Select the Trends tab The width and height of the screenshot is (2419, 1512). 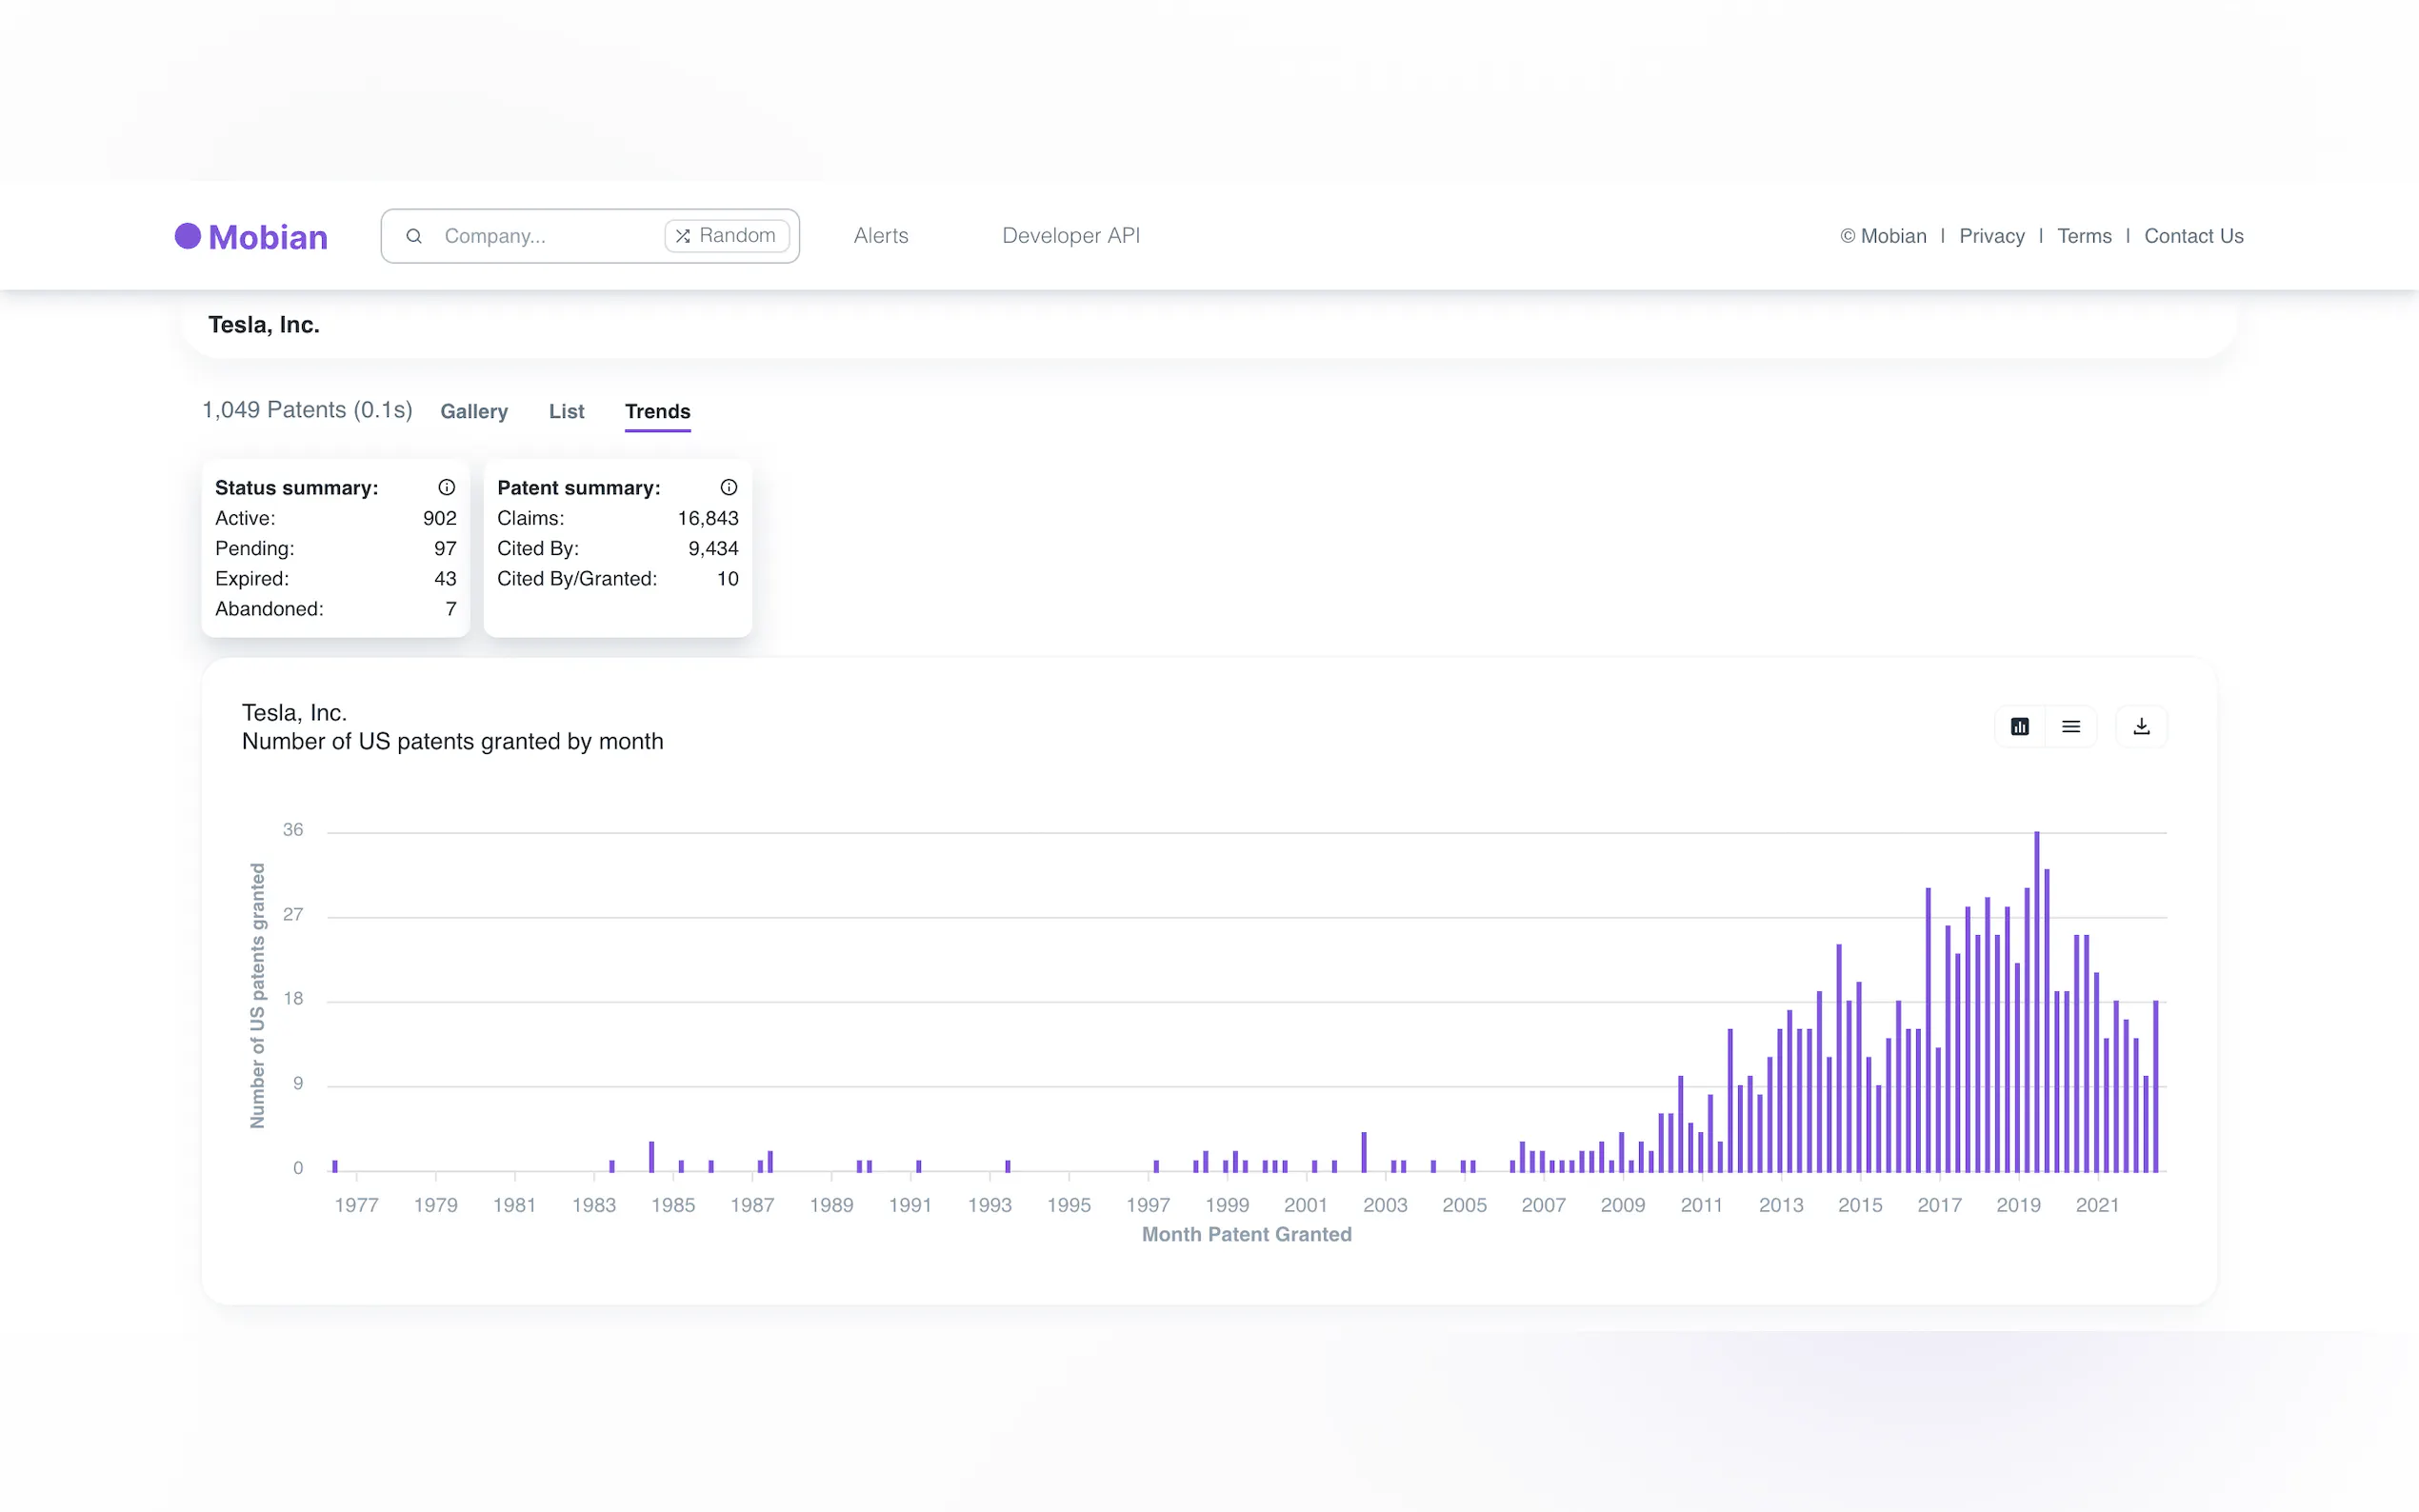(657, 411)
